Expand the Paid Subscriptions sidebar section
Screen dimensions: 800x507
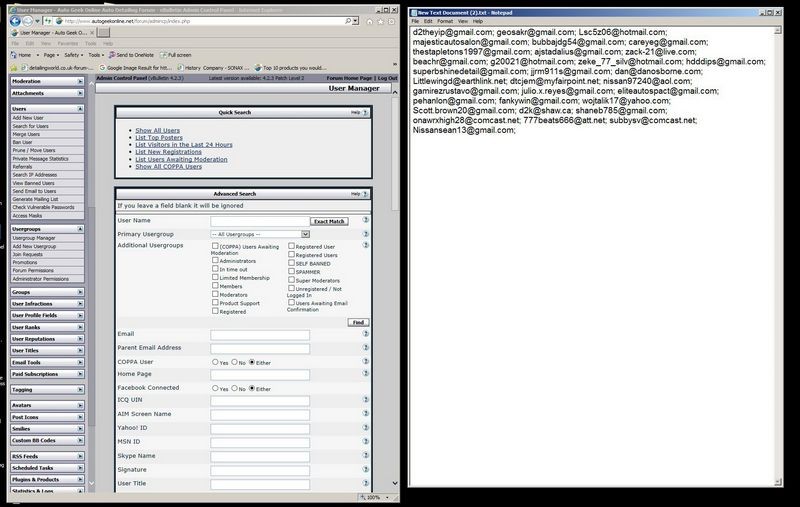pos(80,374)
